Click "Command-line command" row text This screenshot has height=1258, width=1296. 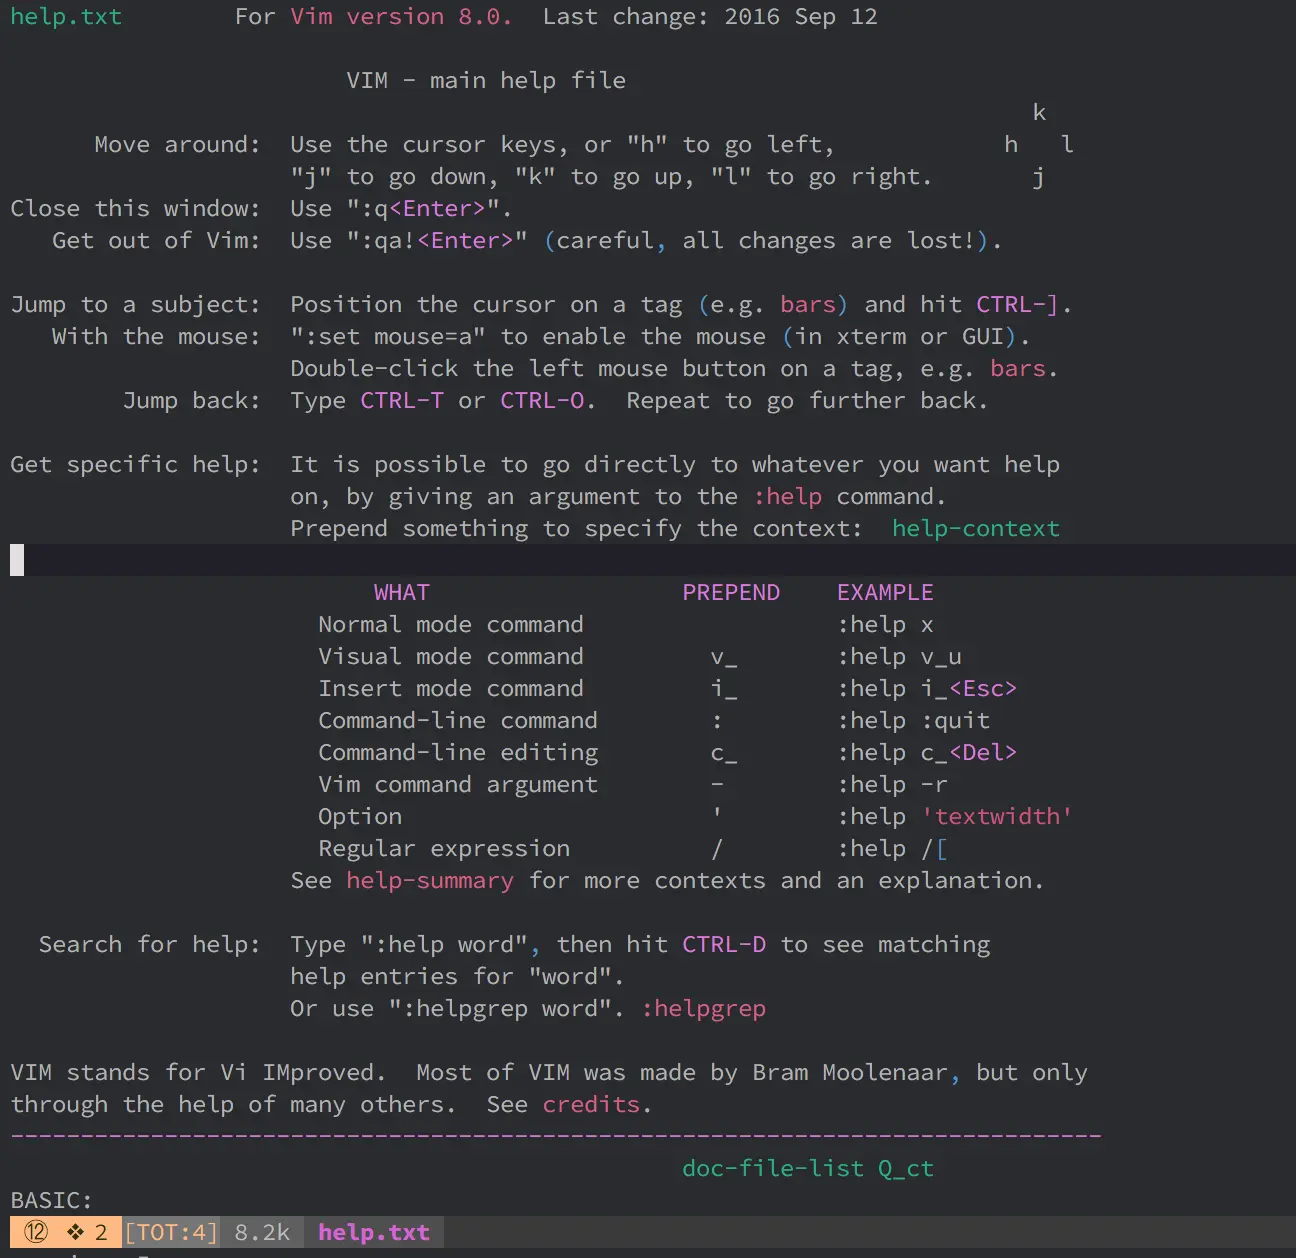point(458,721)
